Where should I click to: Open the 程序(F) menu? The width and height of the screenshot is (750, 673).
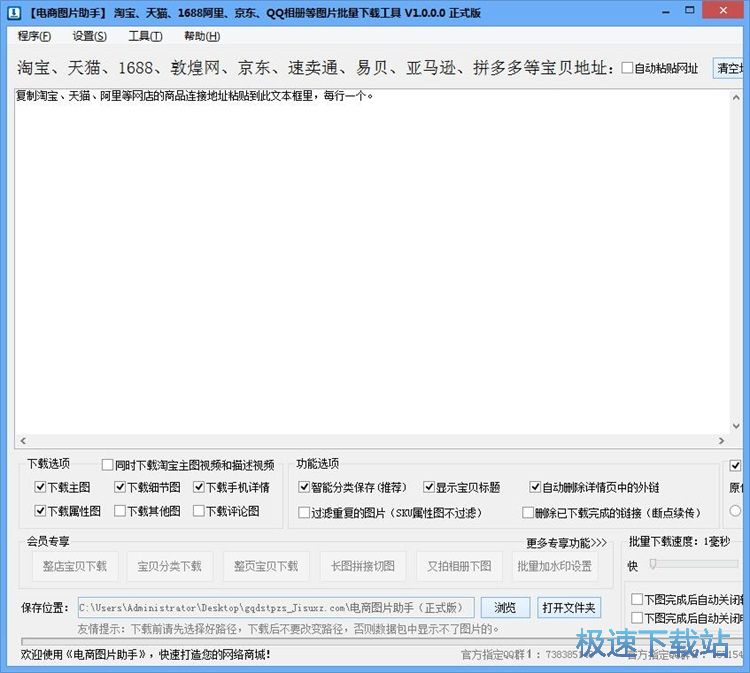pos(34,36)
